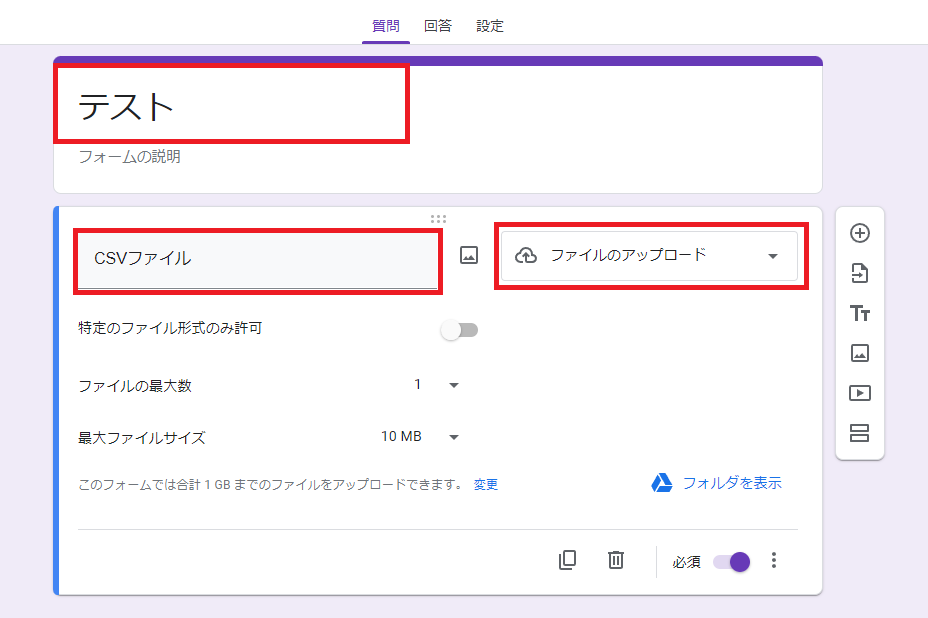The image size is (928, 618).
Task: Add a title and description using the Tt icon
Action: click(x=858, y=313)
